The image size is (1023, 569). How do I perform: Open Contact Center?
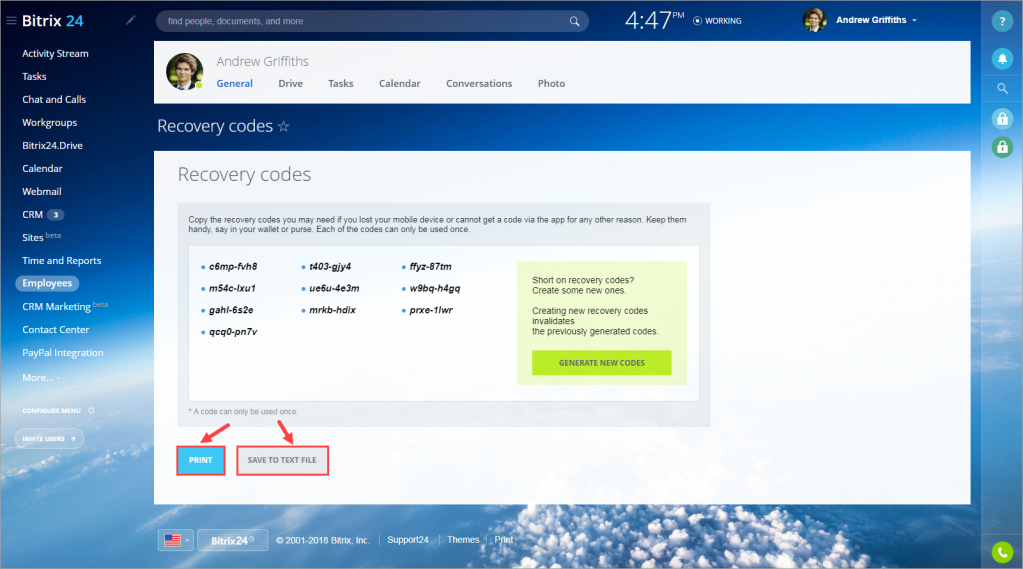[x=55, y=330]
